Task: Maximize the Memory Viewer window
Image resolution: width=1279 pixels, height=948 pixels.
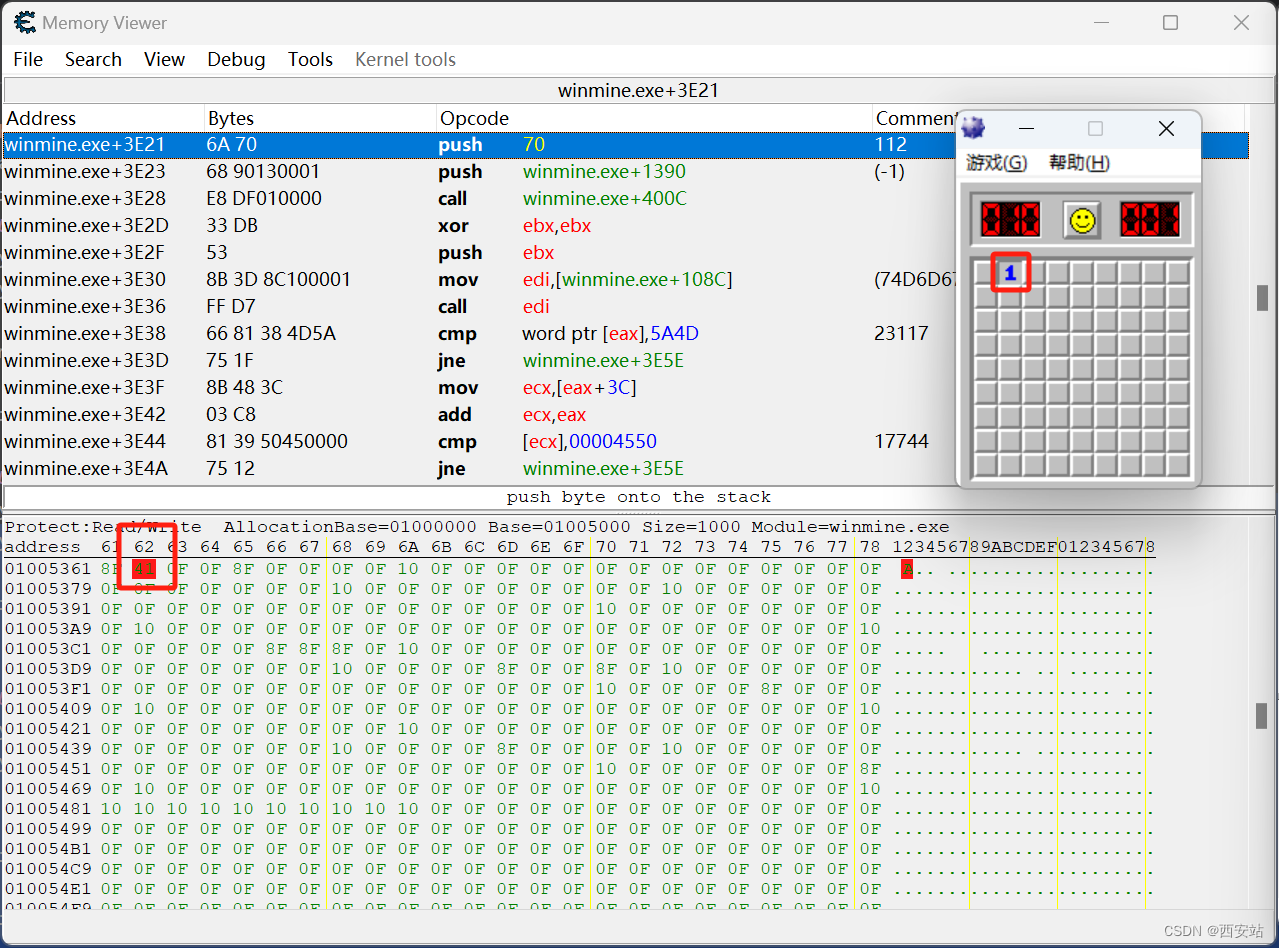Action: [x=1170, y=22]
